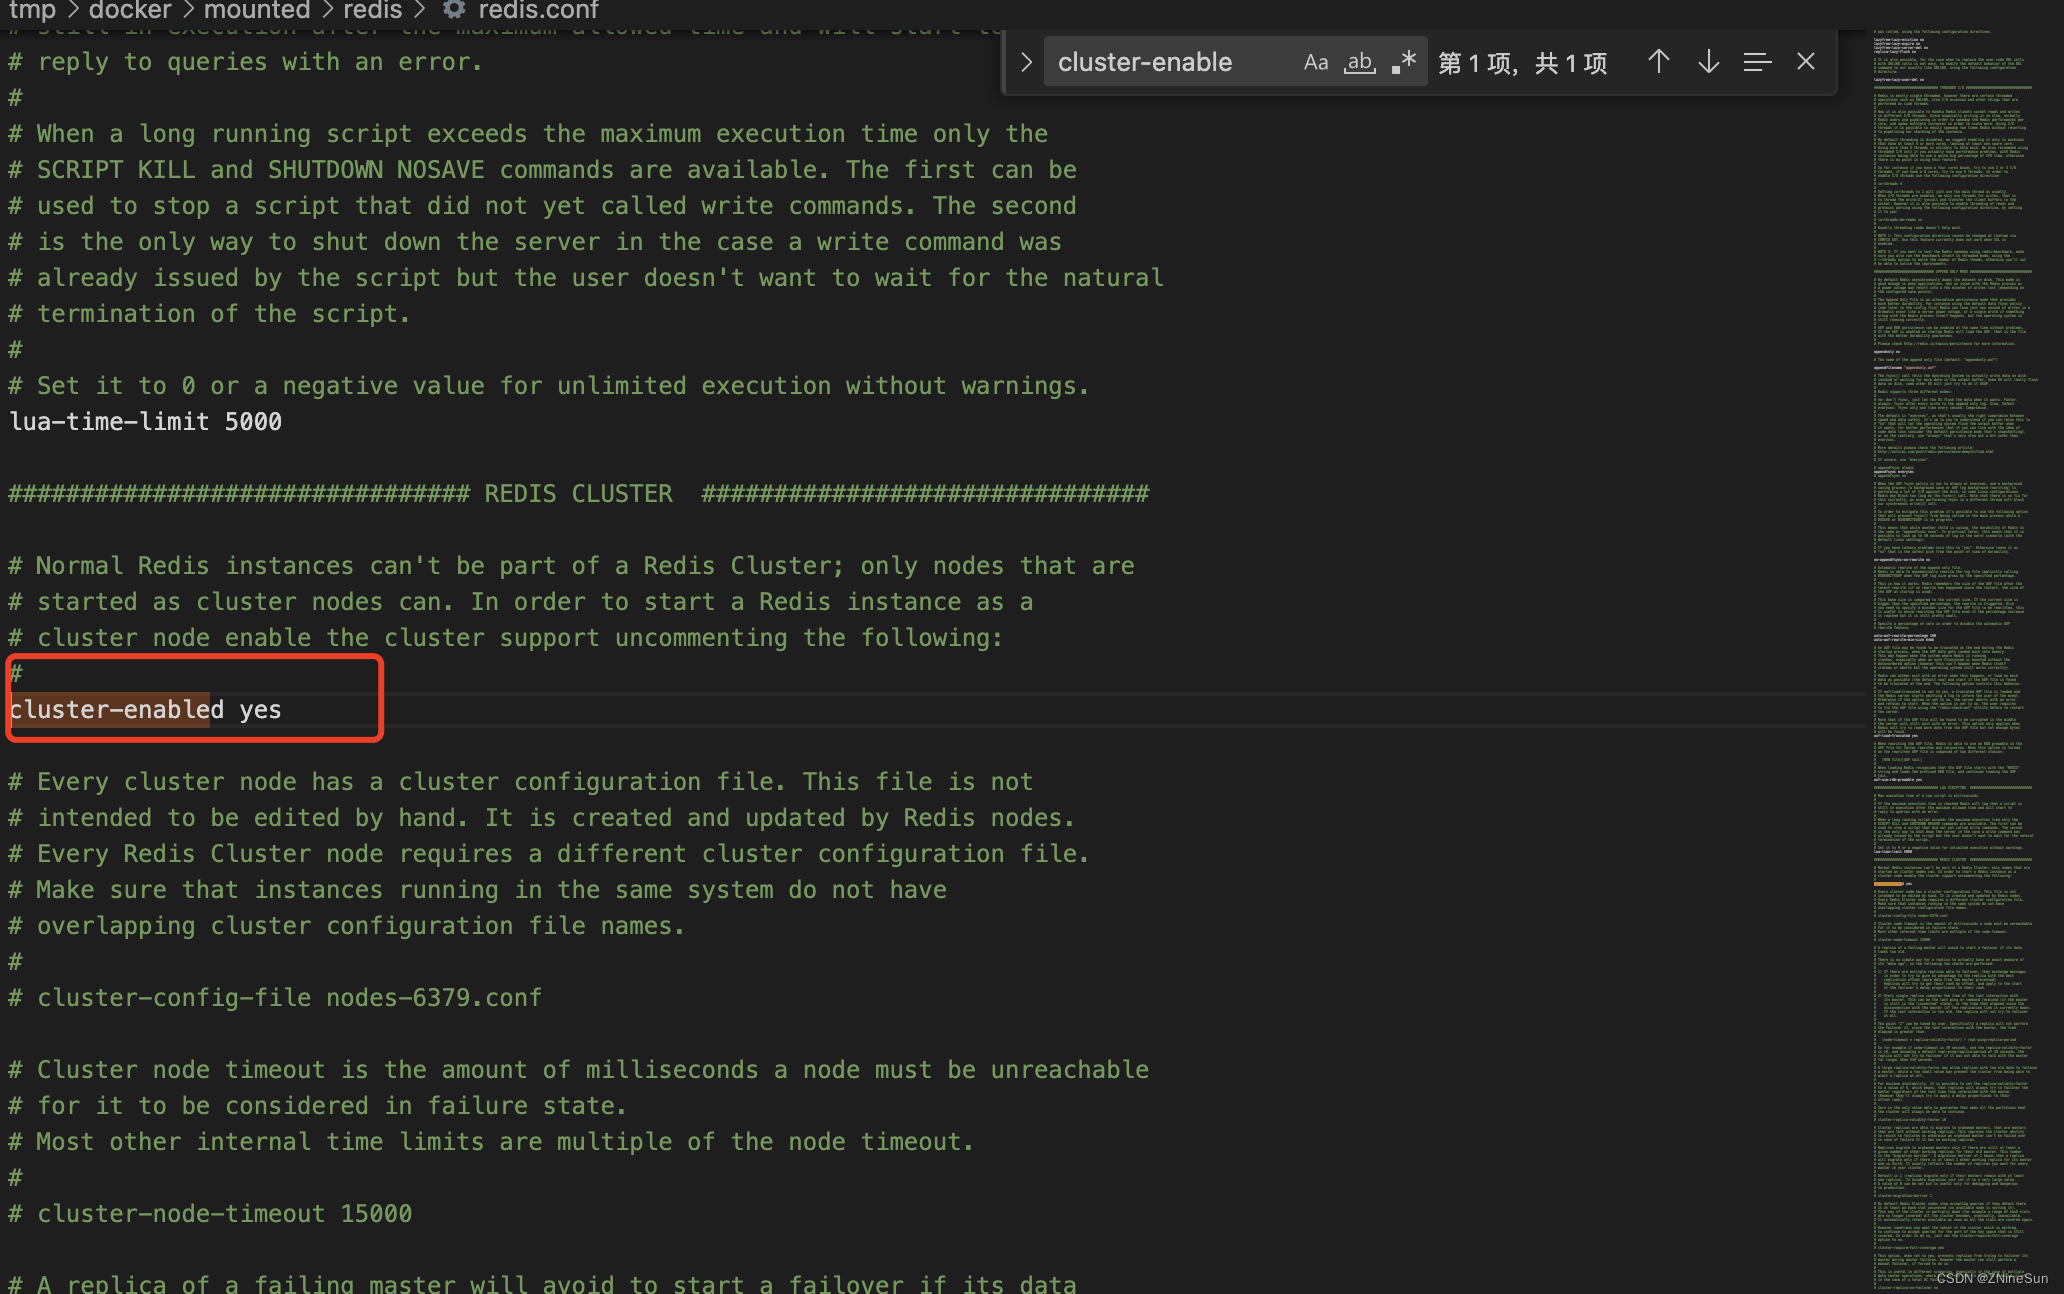This screenshot has width=2064, height=1294.
Task: Click line 'for it to be considered in failure state.'
Action: point(317,1105)
